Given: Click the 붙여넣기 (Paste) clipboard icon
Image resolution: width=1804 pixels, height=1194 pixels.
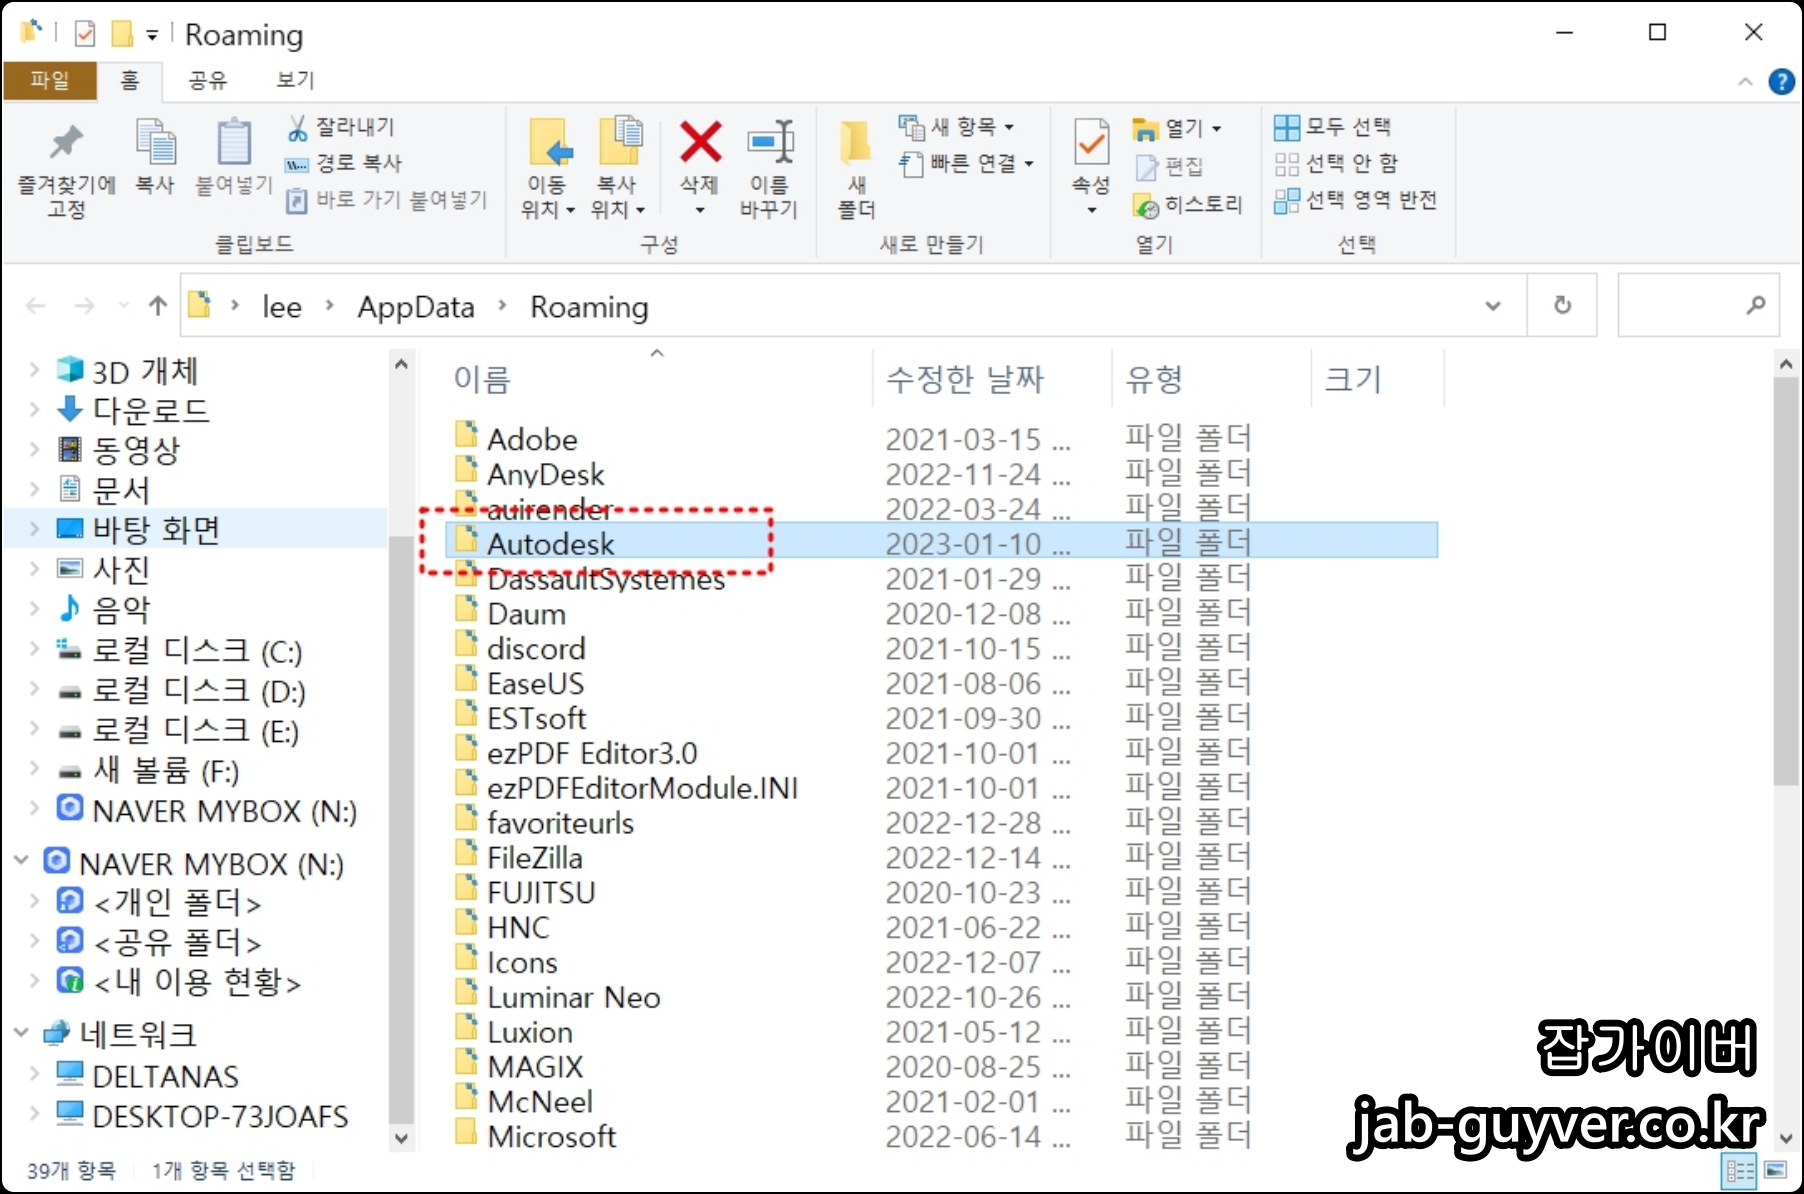Looking at the screenshot, I should 234,156.
